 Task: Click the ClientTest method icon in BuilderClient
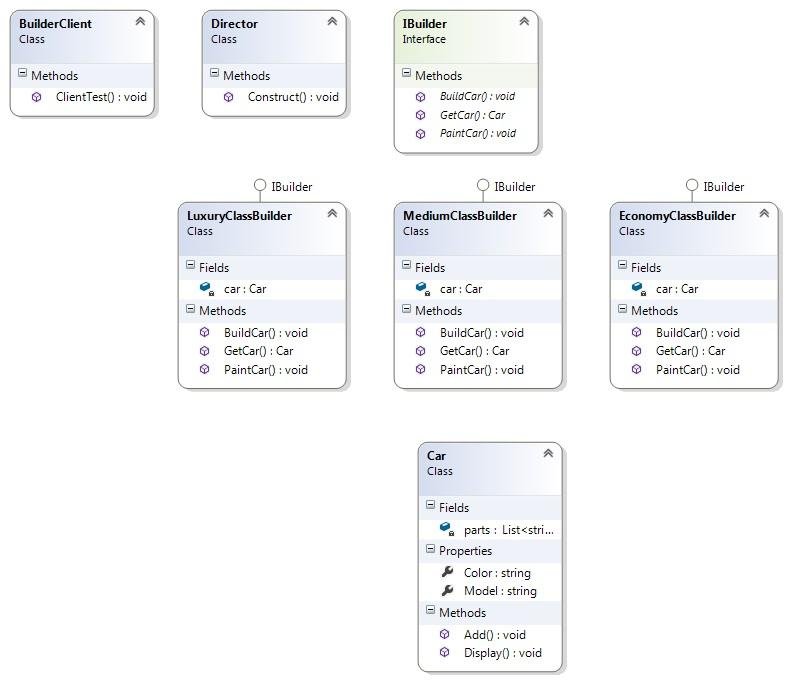[37, 97]
